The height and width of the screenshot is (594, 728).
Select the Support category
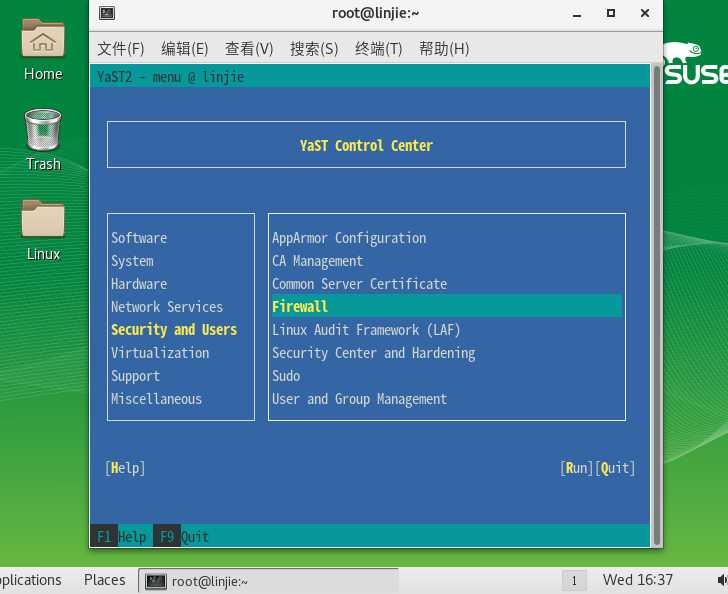[x=136, y=376]
